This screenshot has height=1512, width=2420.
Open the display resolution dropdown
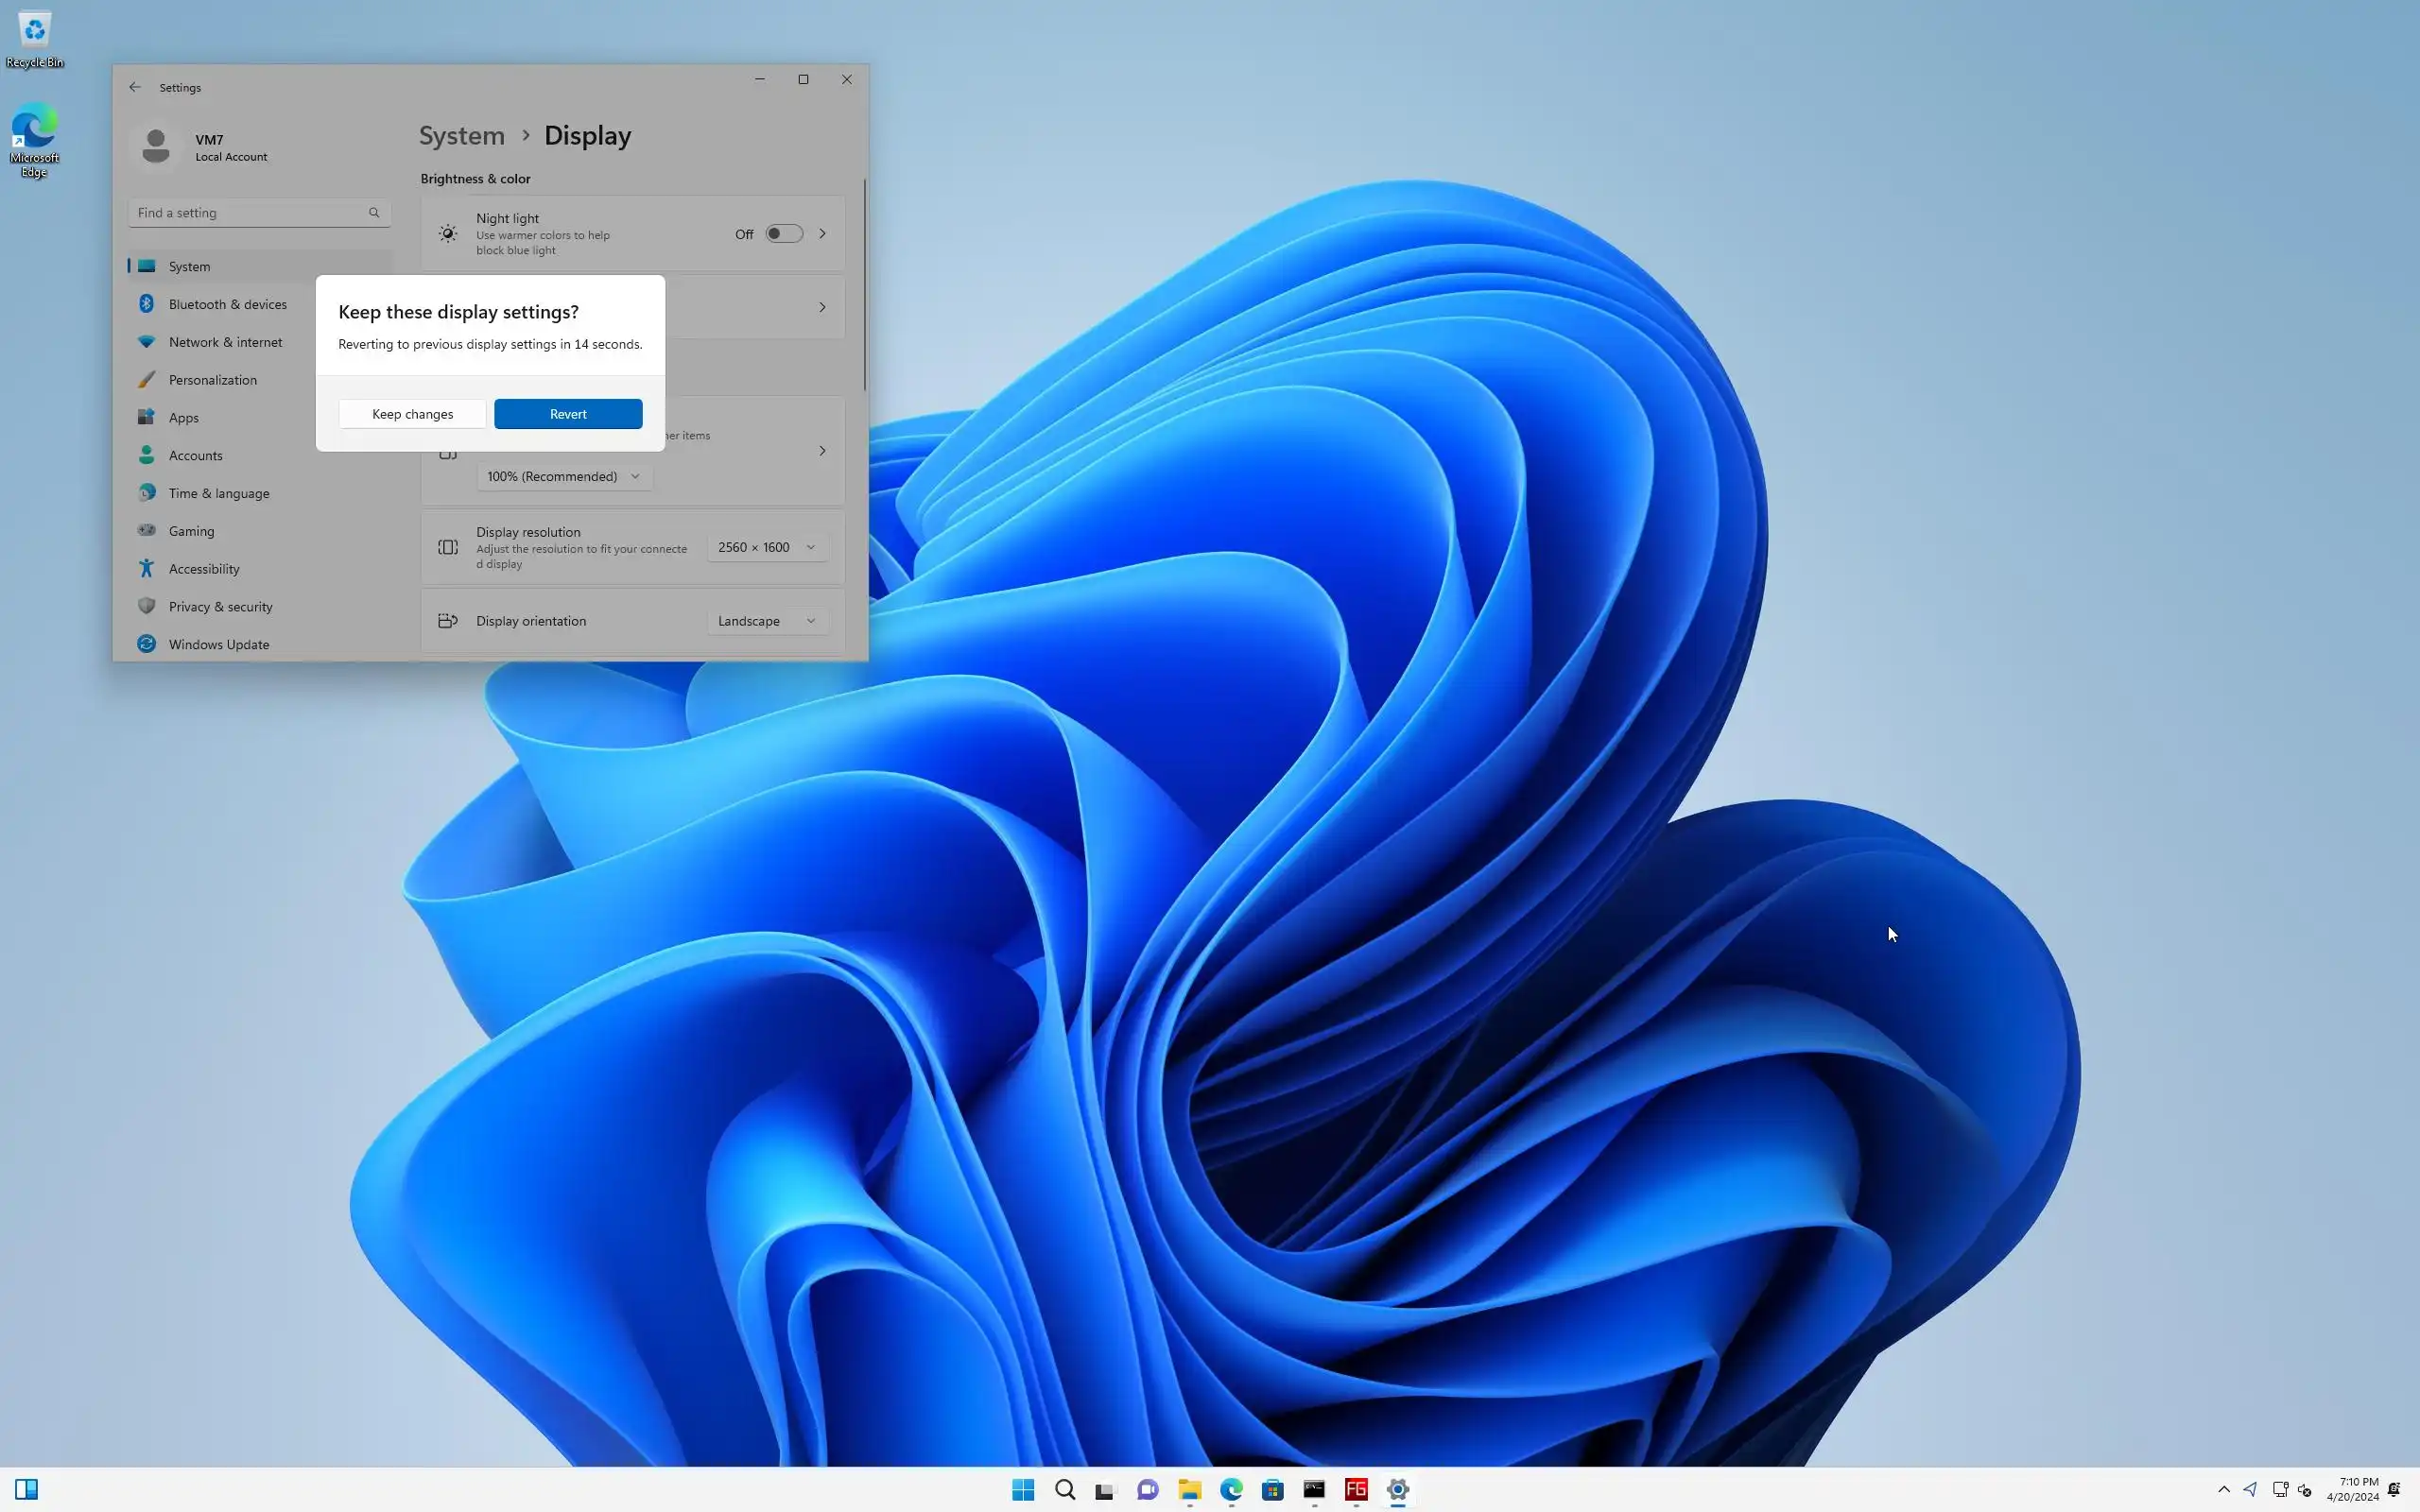pyautogui.click(x=766, y=547)
